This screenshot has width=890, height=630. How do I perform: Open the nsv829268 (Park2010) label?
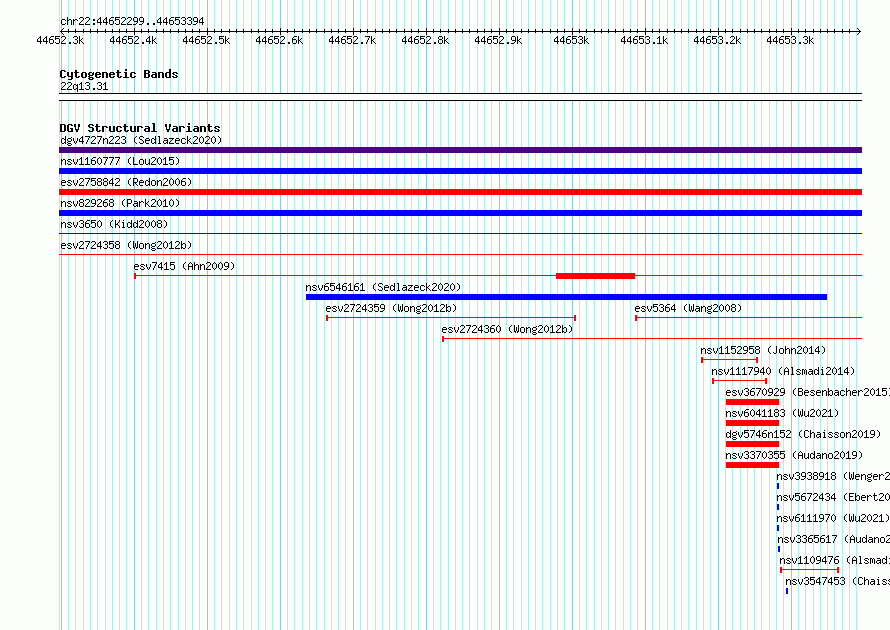(120, 203)
